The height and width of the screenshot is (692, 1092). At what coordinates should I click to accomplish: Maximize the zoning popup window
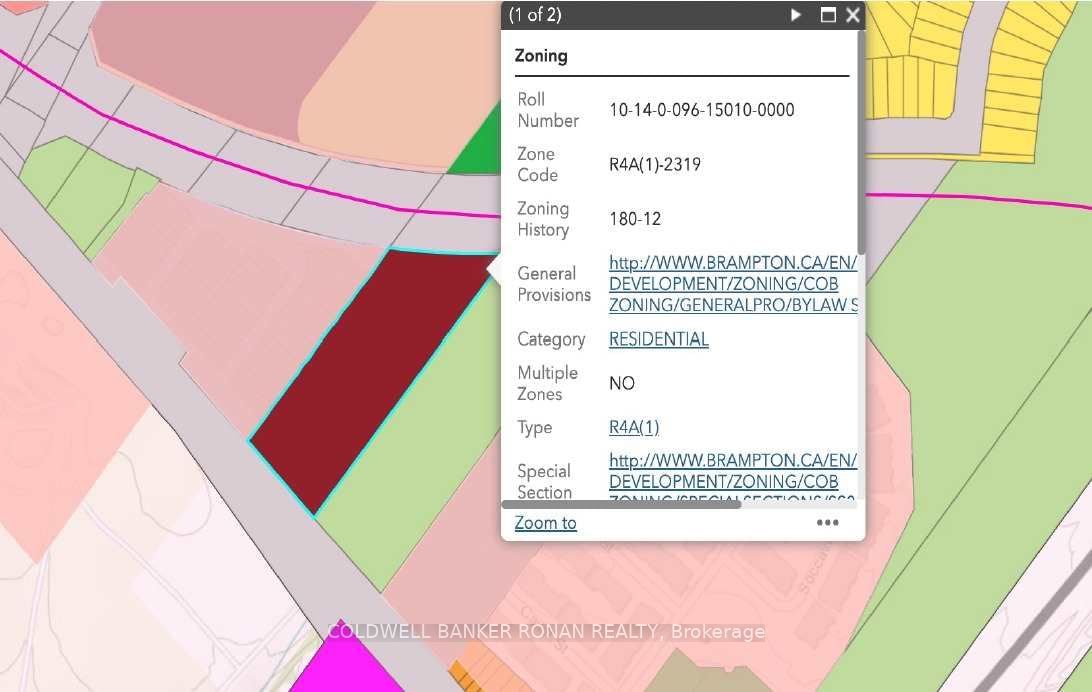pyautogui.click(x=827, y=15)
